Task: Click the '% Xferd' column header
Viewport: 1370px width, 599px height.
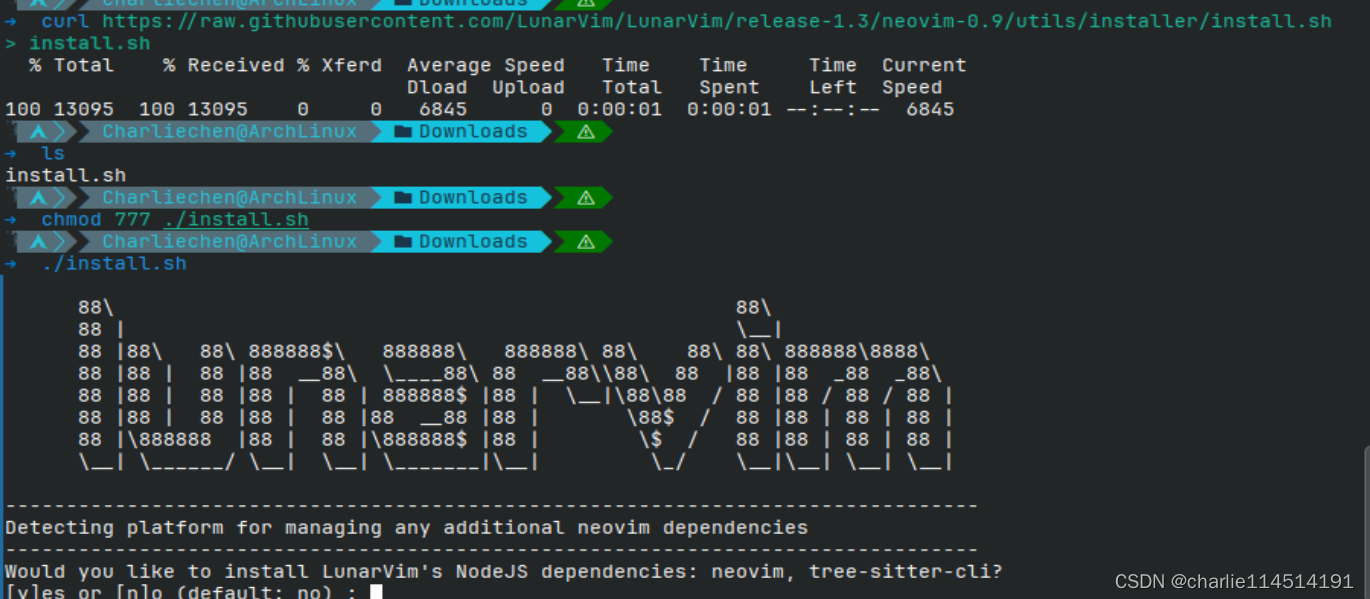Action: [339, 65]
